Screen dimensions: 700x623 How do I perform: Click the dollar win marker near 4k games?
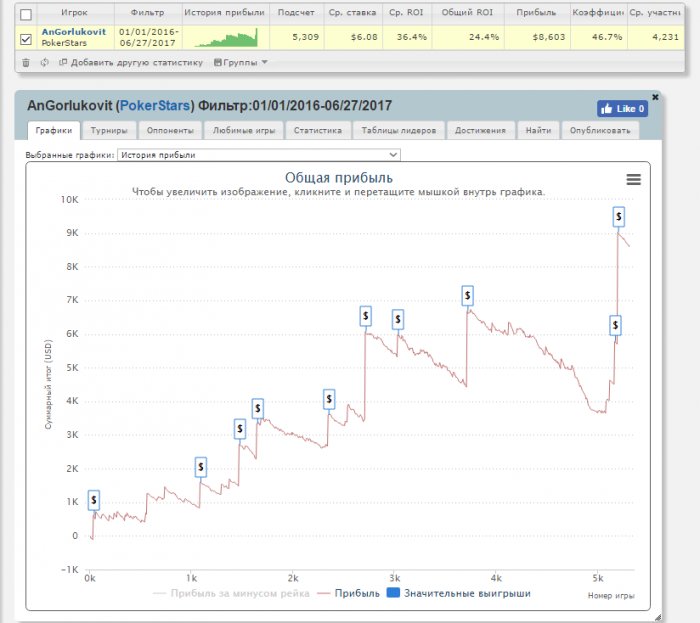[x=467, y=296]
